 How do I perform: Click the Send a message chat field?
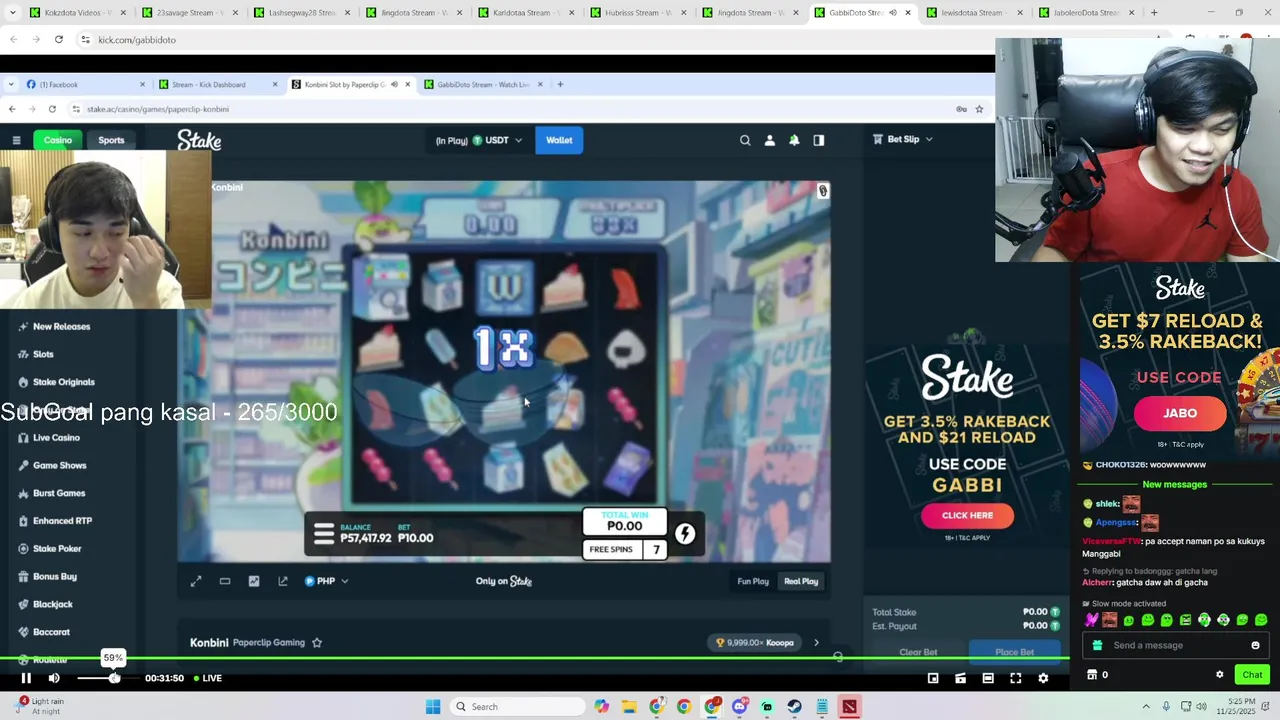tap(1176, 645)
